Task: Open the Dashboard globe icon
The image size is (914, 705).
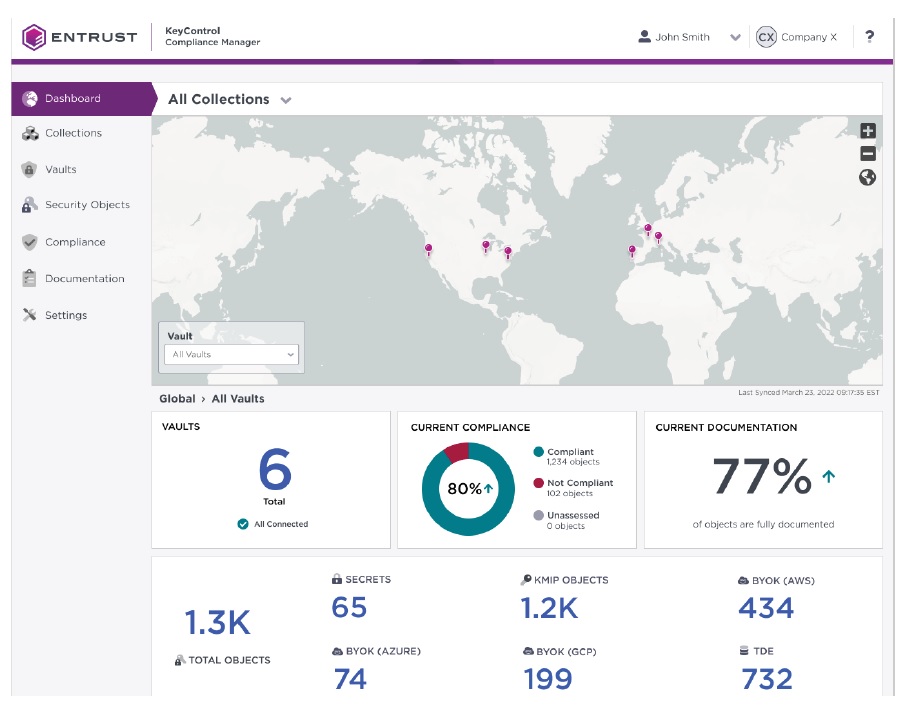Action: tap(30, 99)
